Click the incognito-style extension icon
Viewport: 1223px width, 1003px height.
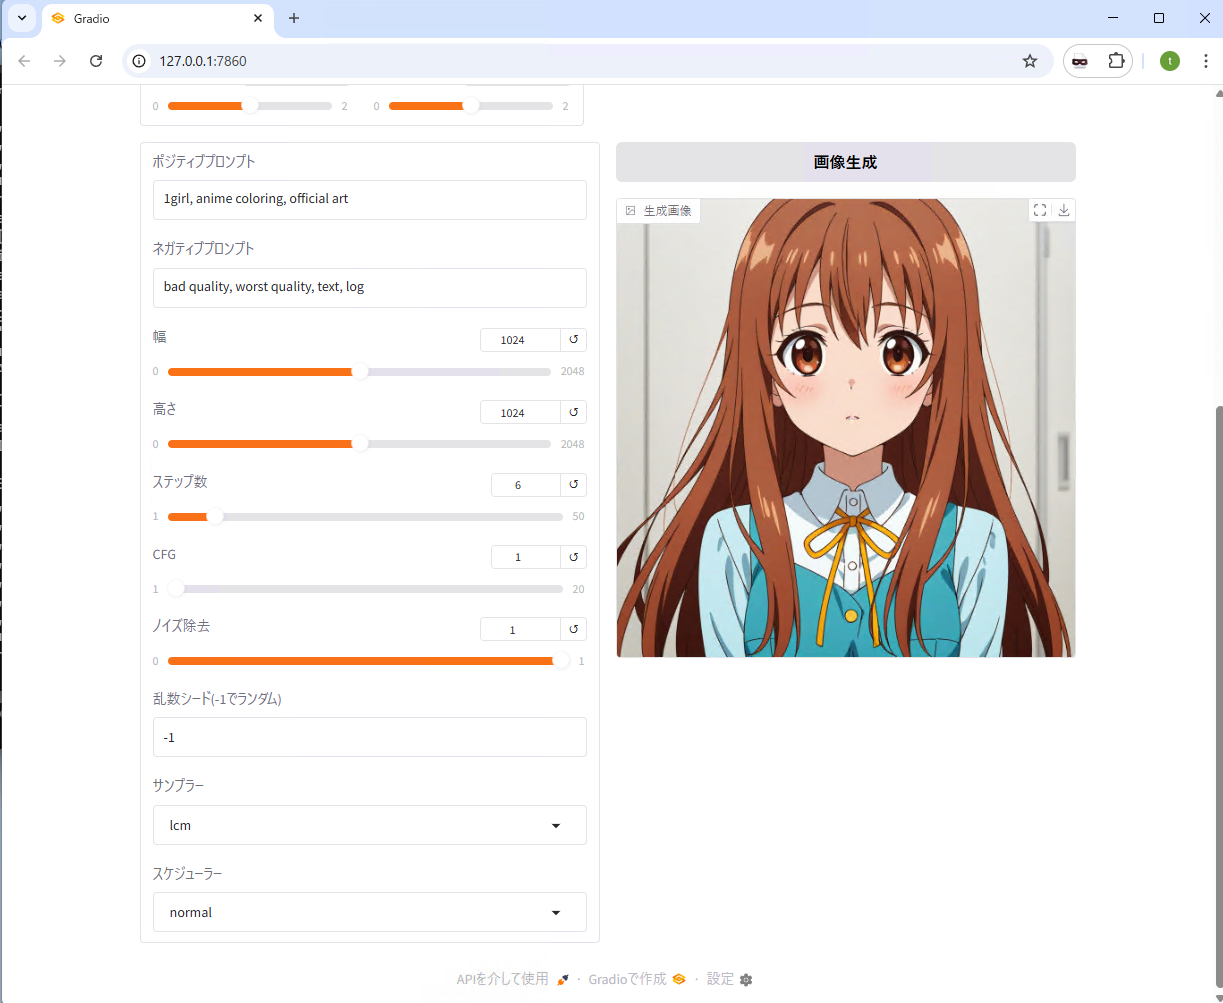point(1080,61)
